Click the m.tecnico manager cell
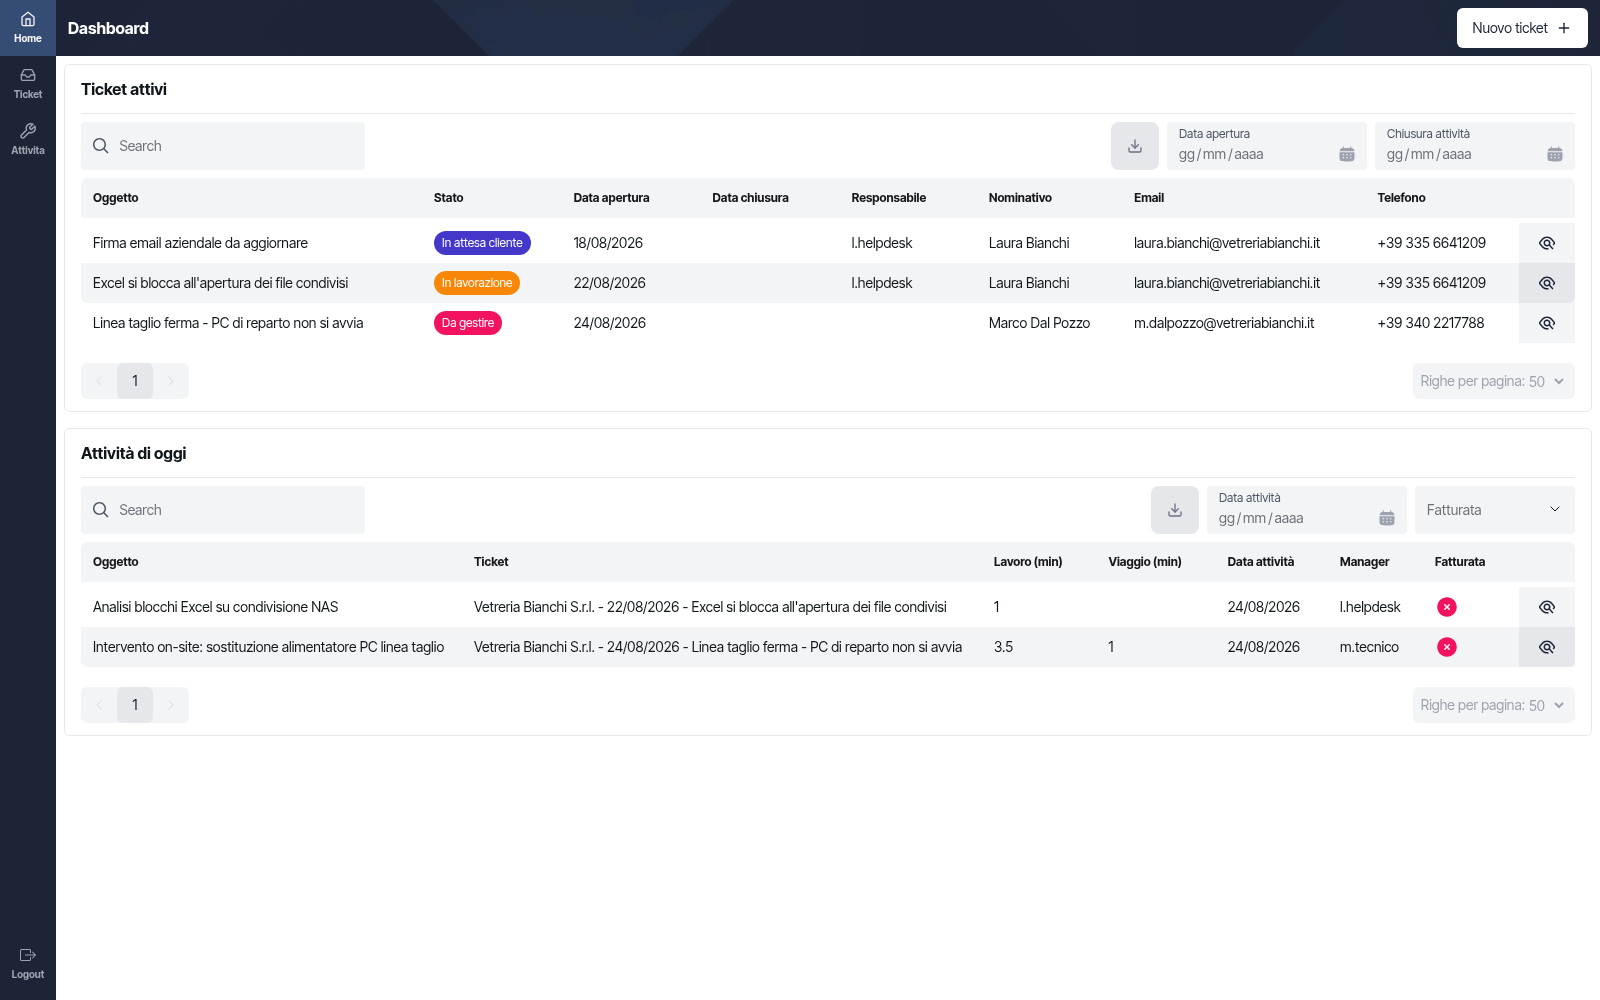1600x1000 pixels. pos(1369,647)
